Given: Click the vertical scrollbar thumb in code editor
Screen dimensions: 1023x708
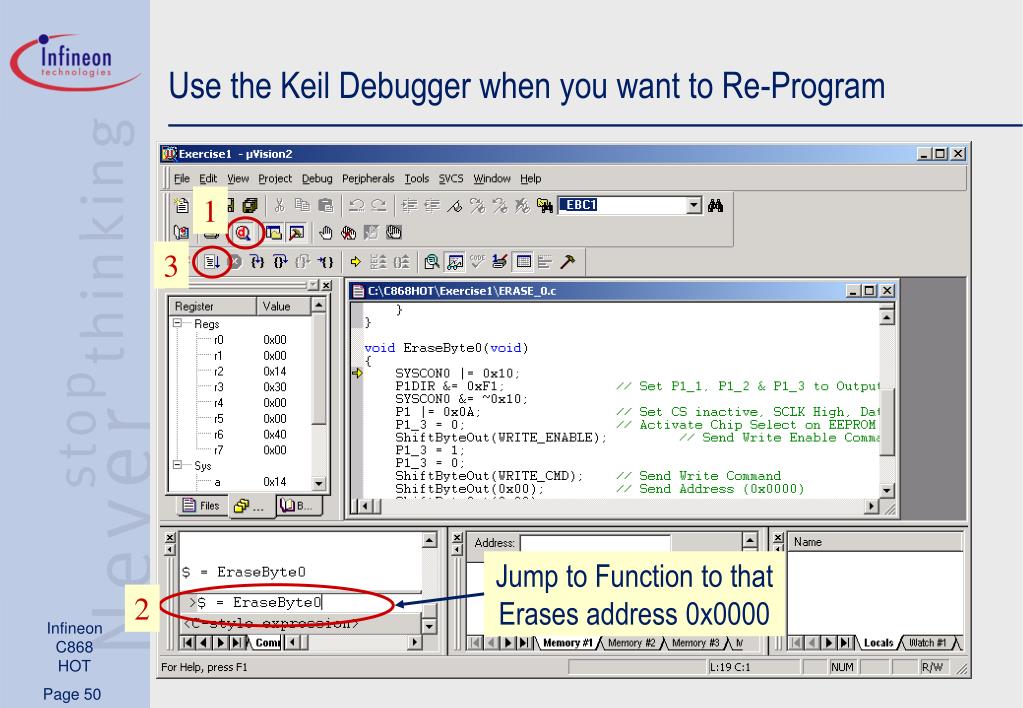Looking at the screenshot, I should coord(886,422).
